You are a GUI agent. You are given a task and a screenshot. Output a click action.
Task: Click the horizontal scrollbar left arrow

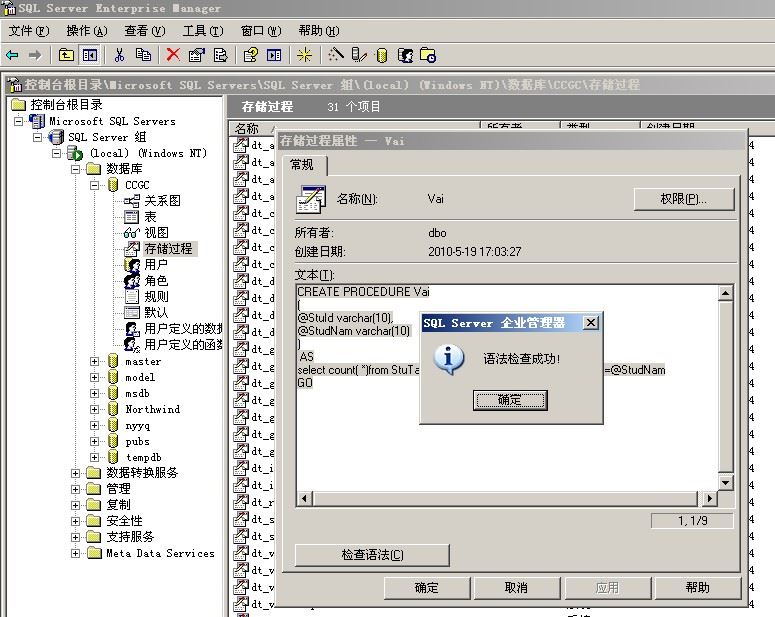[304, 498]
